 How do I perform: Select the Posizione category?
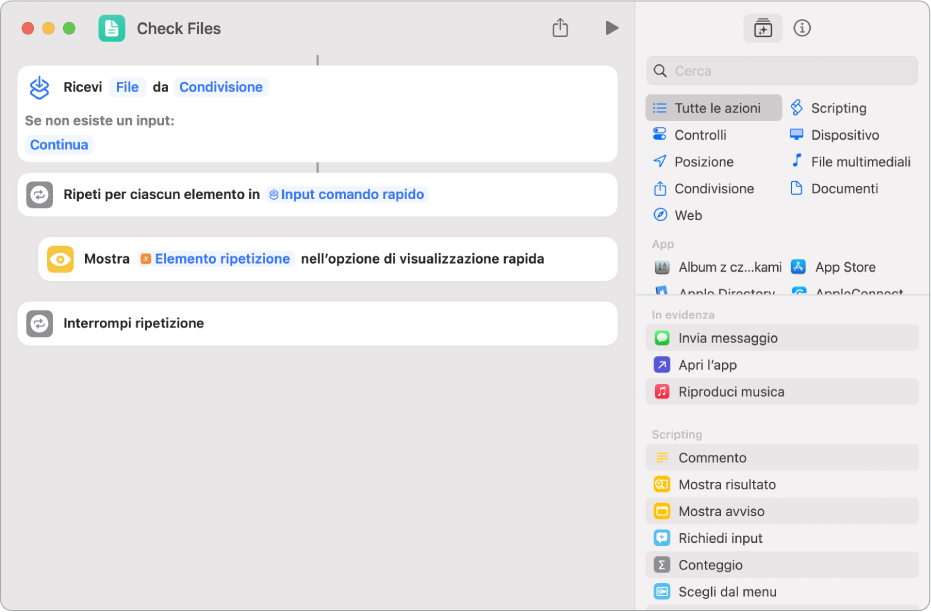(x=693, y=161)
